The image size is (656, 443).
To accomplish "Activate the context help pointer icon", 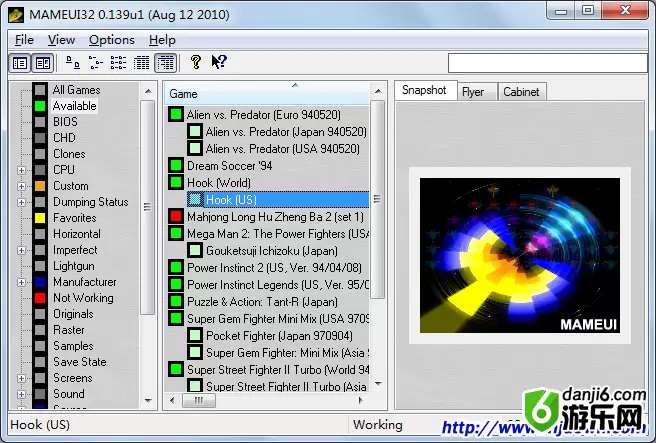I will click(219, 62).
